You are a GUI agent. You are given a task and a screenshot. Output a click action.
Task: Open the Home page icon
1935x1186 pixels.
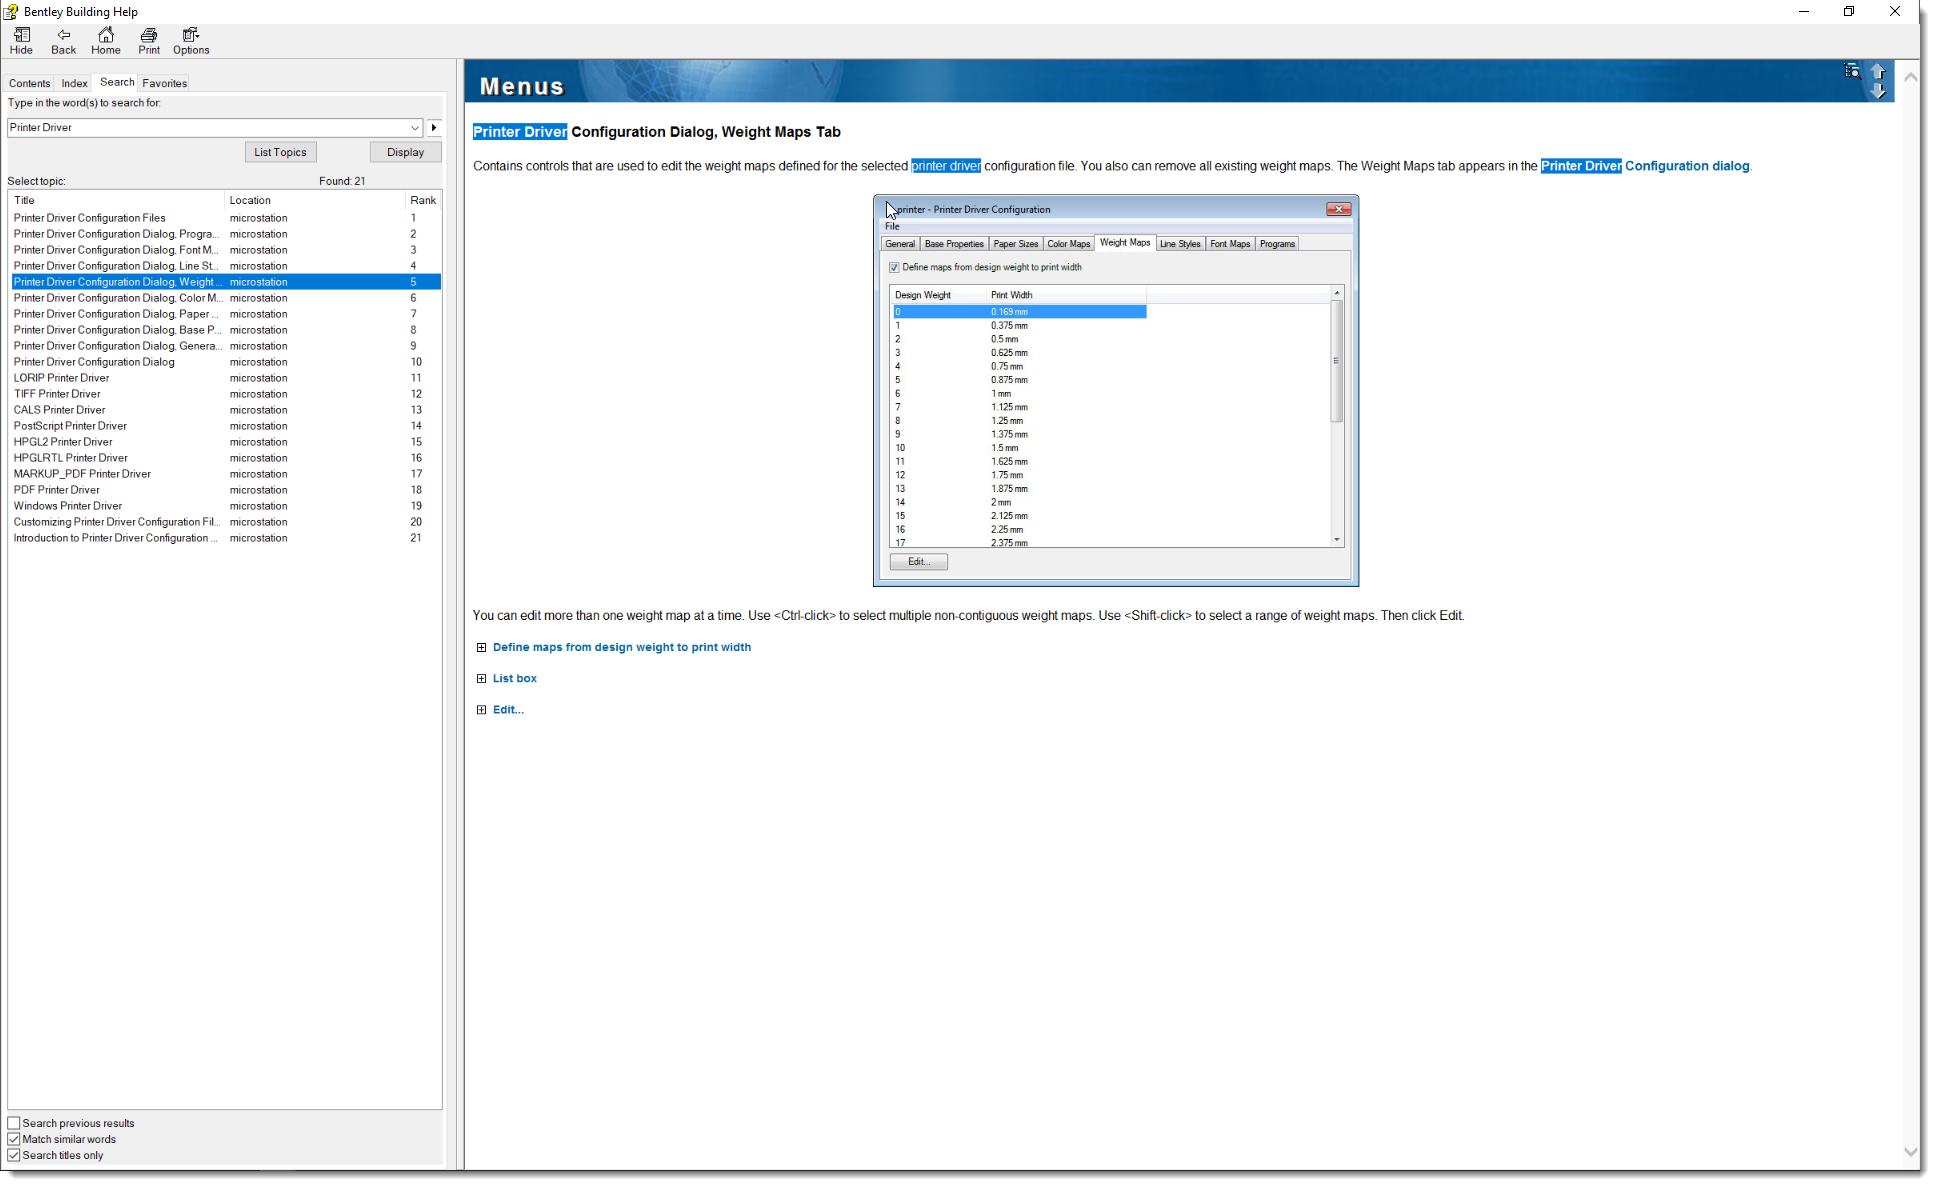(105, 41)
